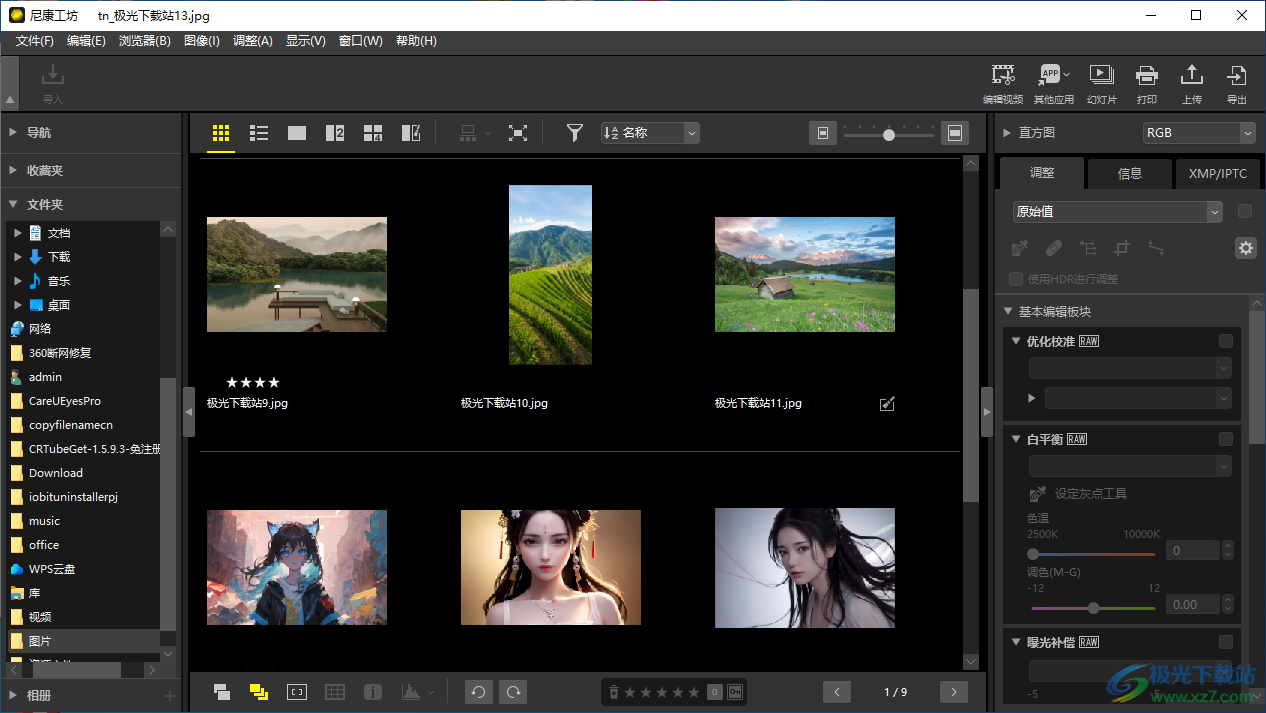Collapse the right panel with arrow handle
Image resolution: width=1266 pixels, height=713 pixels.
coord(986,412)
